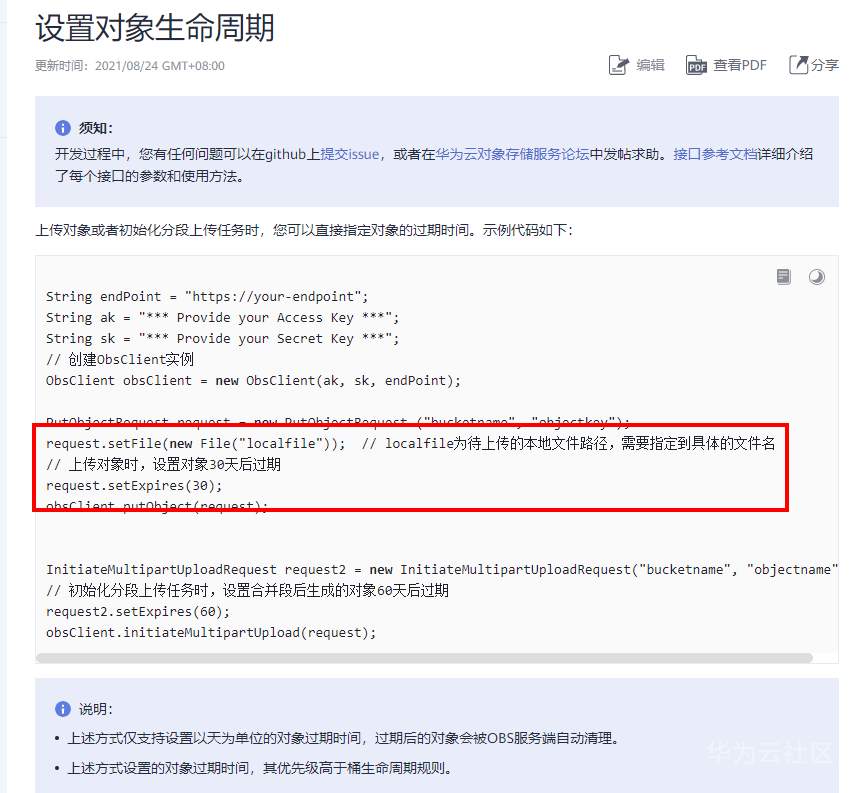
Task: Click the obsClient.initiateMultipartUpload(request) line
Action: coord(211,633)
